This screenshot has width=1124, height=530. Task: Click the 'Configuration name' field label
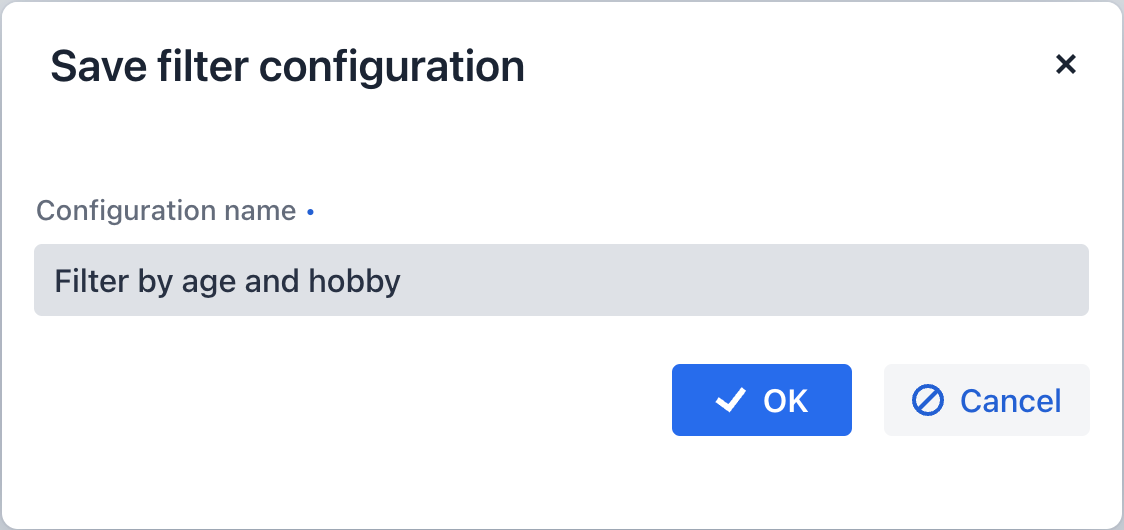pyautogui.click(x=166, y=211)
